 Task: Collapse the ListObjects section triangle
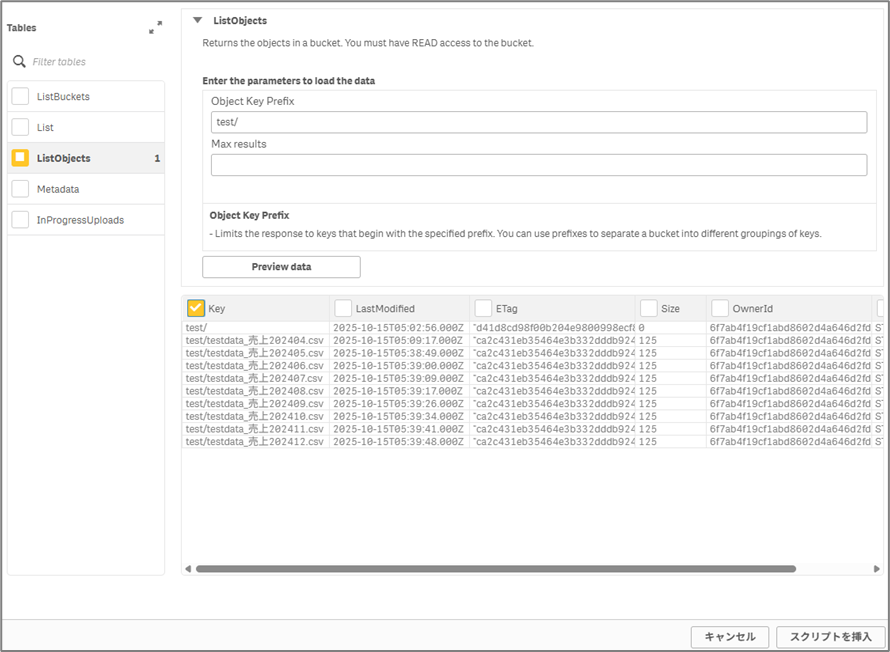pos(197,20)
